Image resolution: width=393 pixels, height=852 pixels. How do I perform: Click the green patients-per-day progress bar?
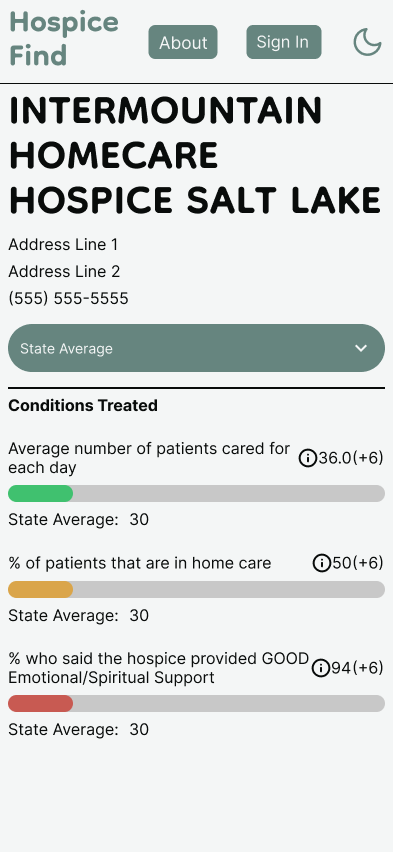pyautogui.click(x=196, y=493)
